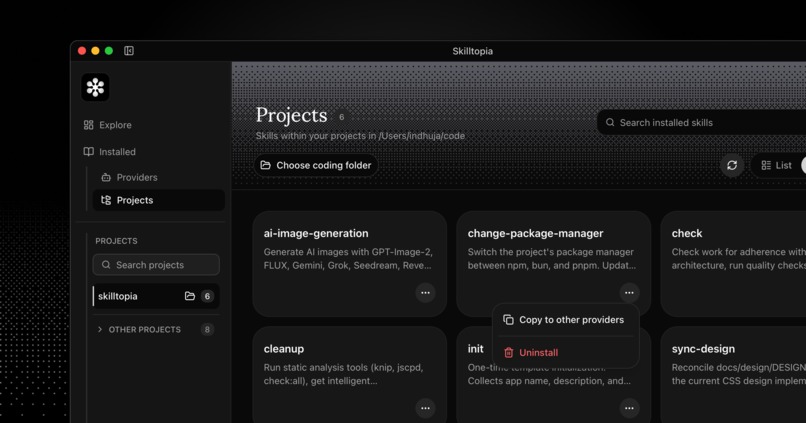Open change-package-manager card options menu
The width and height of the screenshot is (806, 423).
coord(629,292)
